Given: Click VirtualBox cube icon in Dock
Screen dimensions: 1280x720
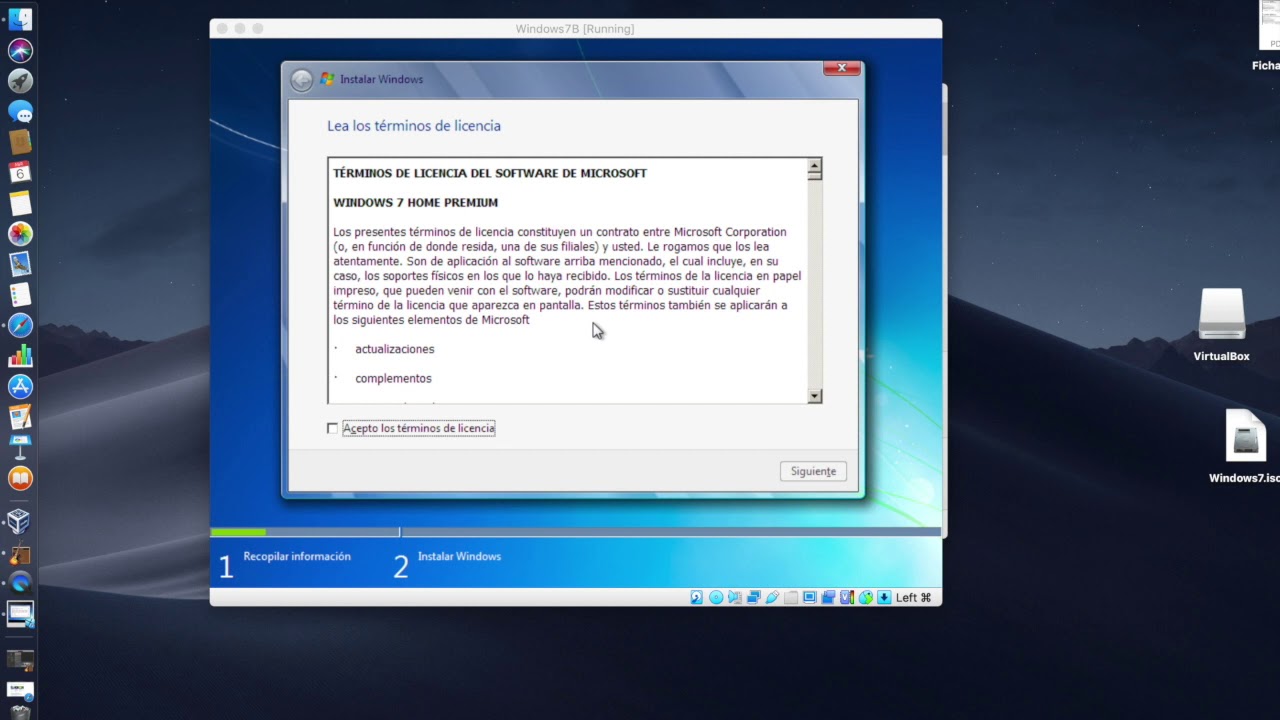Looking at the screenshot, I should click(x=19, y=521).
